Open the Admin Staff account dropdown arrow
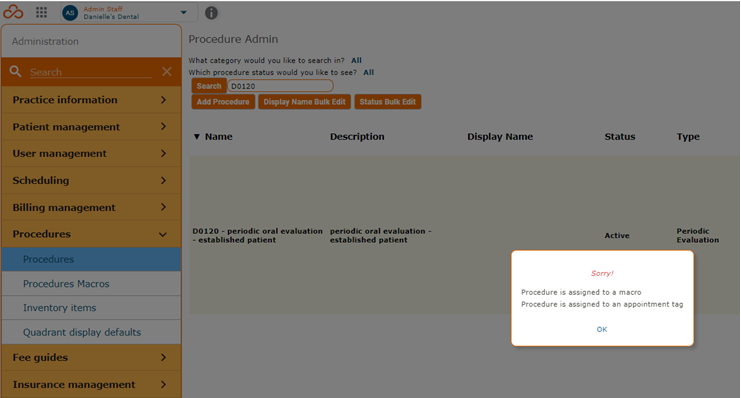741x398 pixels. click(184, 13)
